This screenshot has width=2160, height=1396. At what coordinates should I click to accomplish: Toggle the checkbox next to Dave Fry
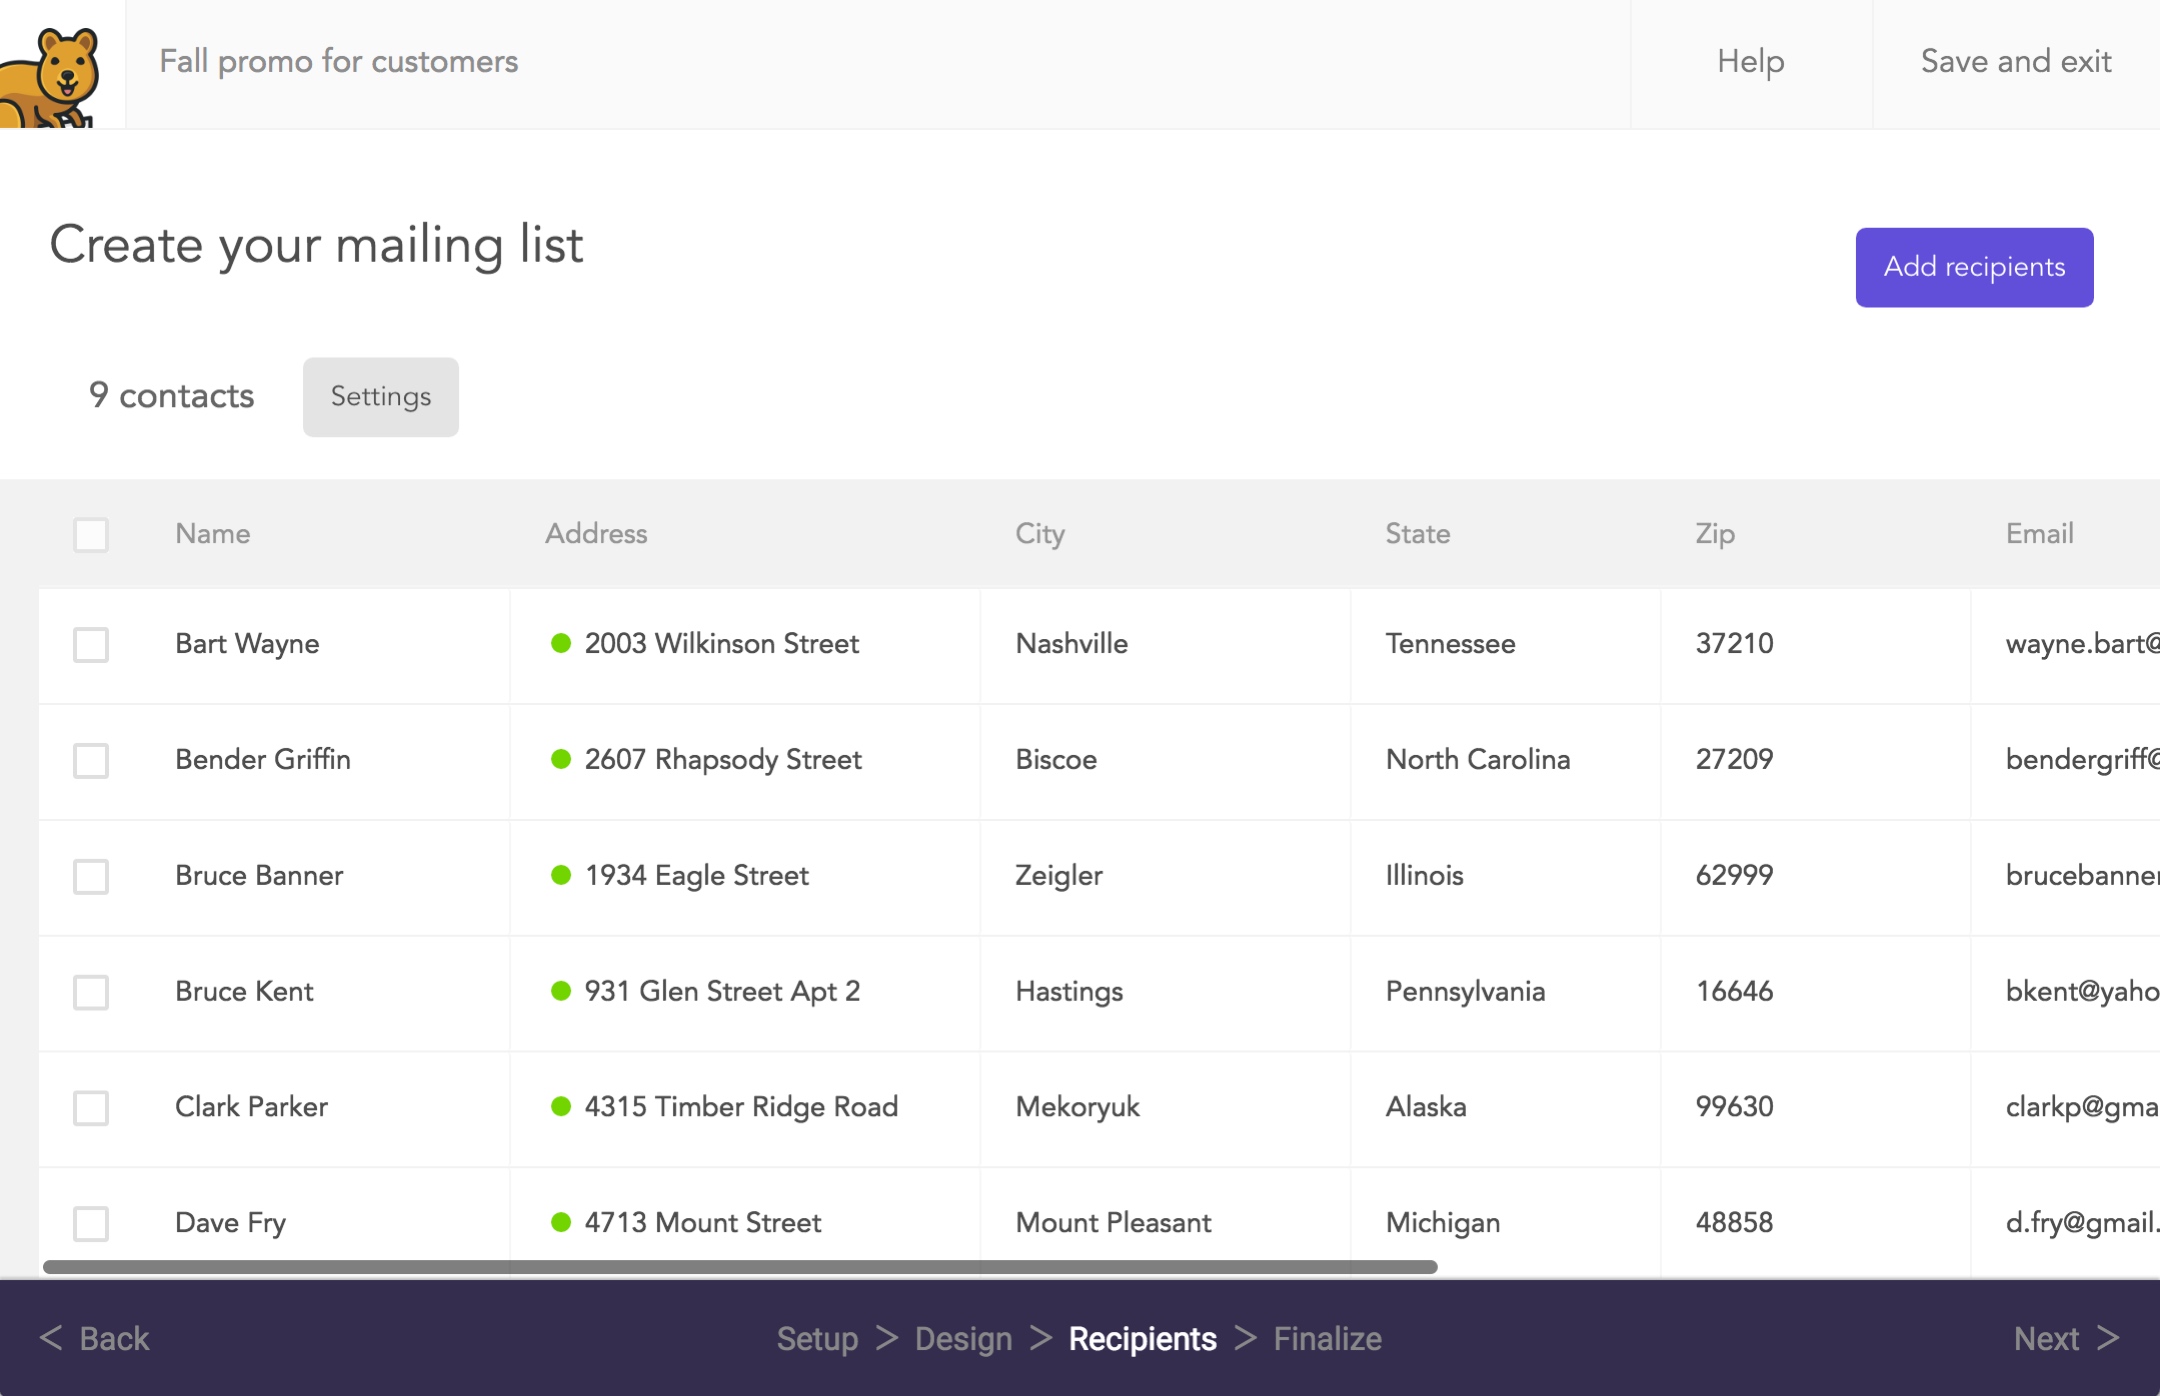(91, 1223)
